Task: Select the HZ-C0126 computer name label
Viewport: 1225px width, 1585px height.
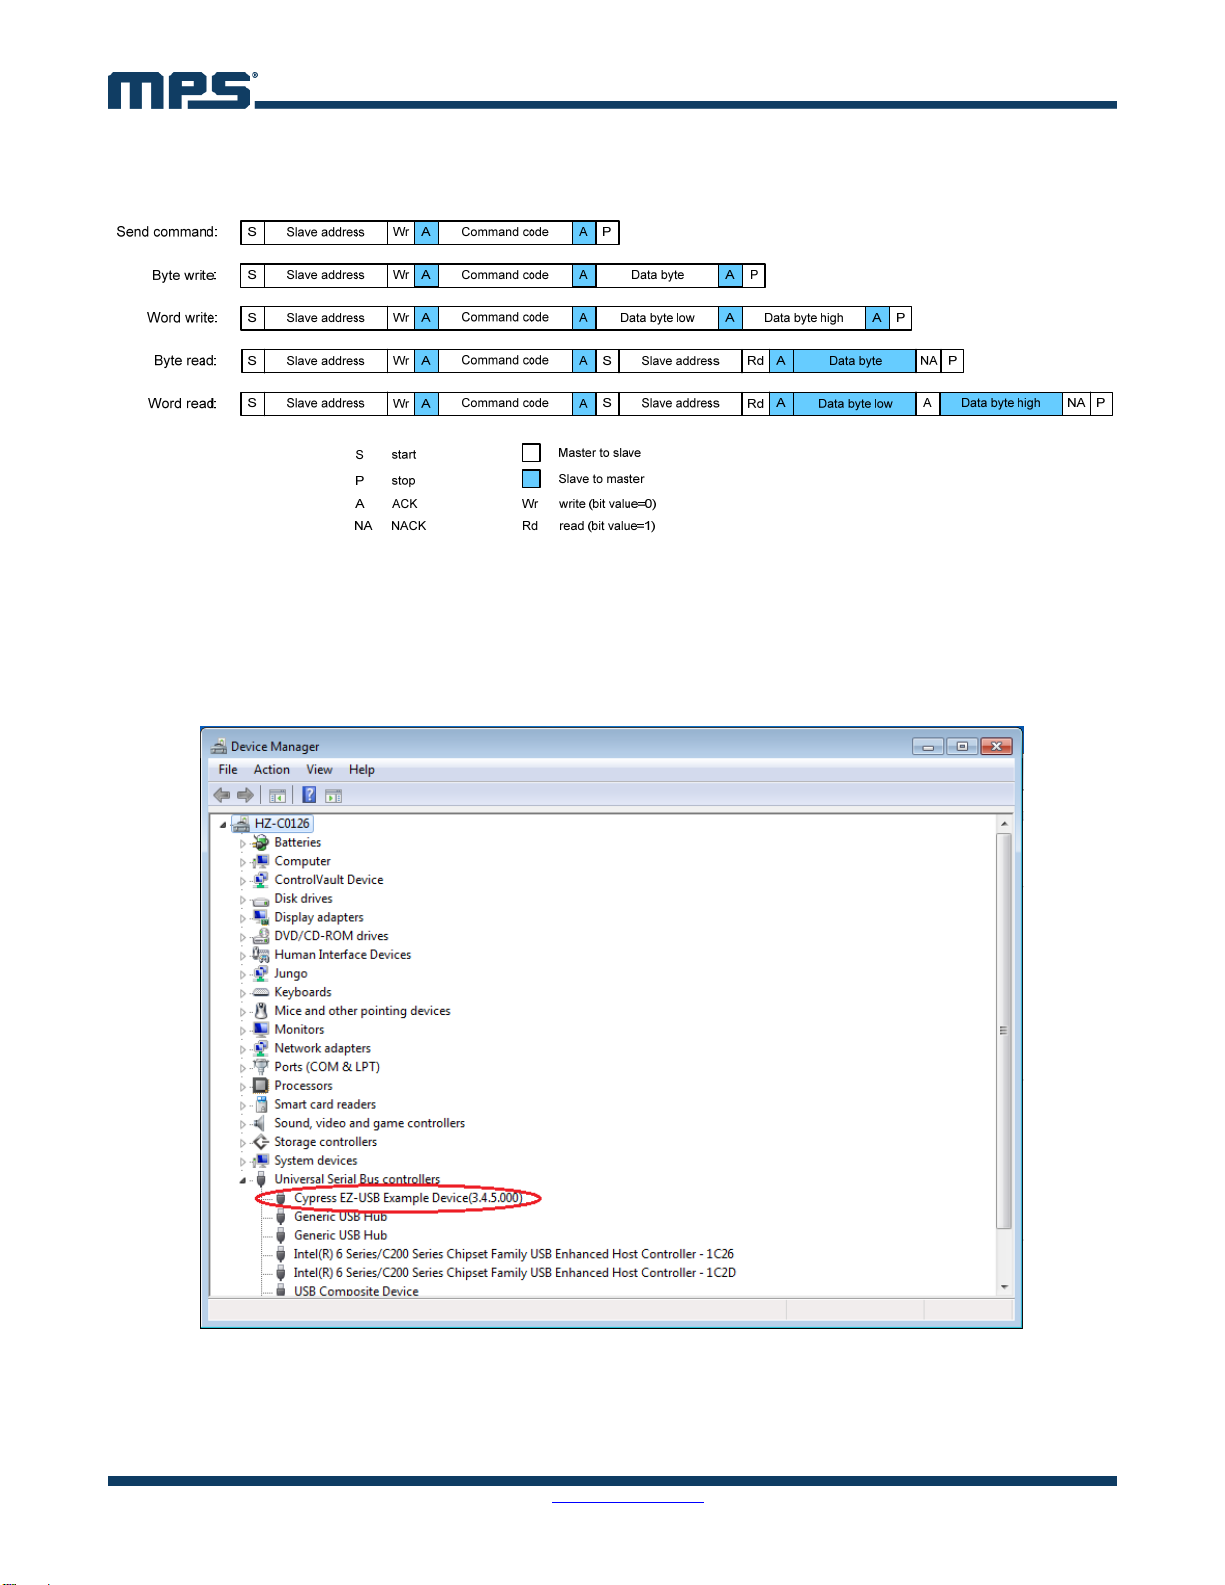Action: 282,823
